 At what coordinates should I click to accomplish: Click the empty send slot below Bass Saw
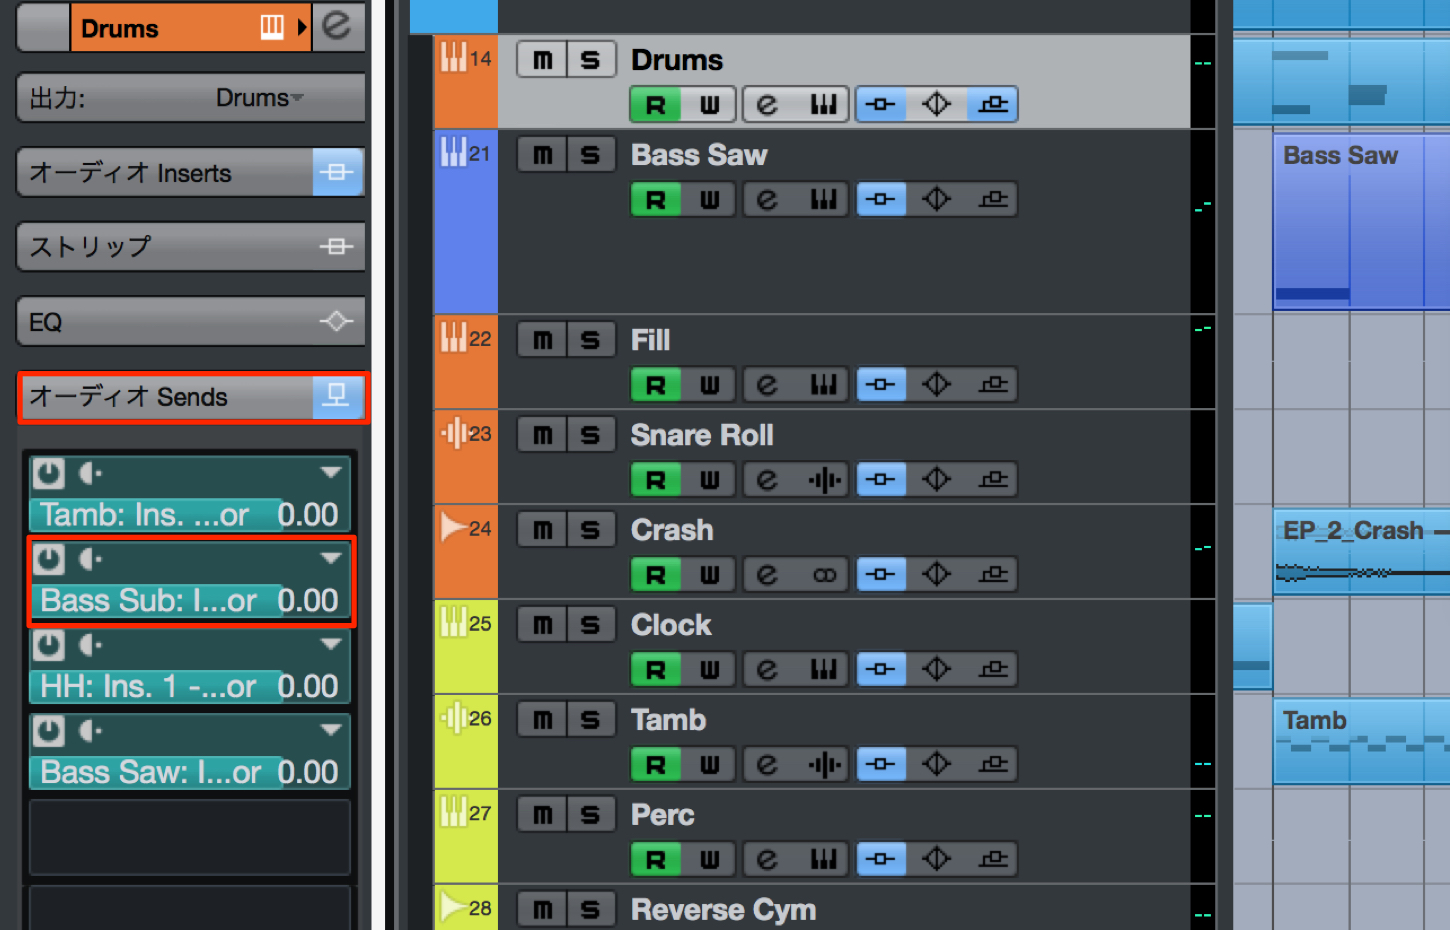click(x=190, y=838)
